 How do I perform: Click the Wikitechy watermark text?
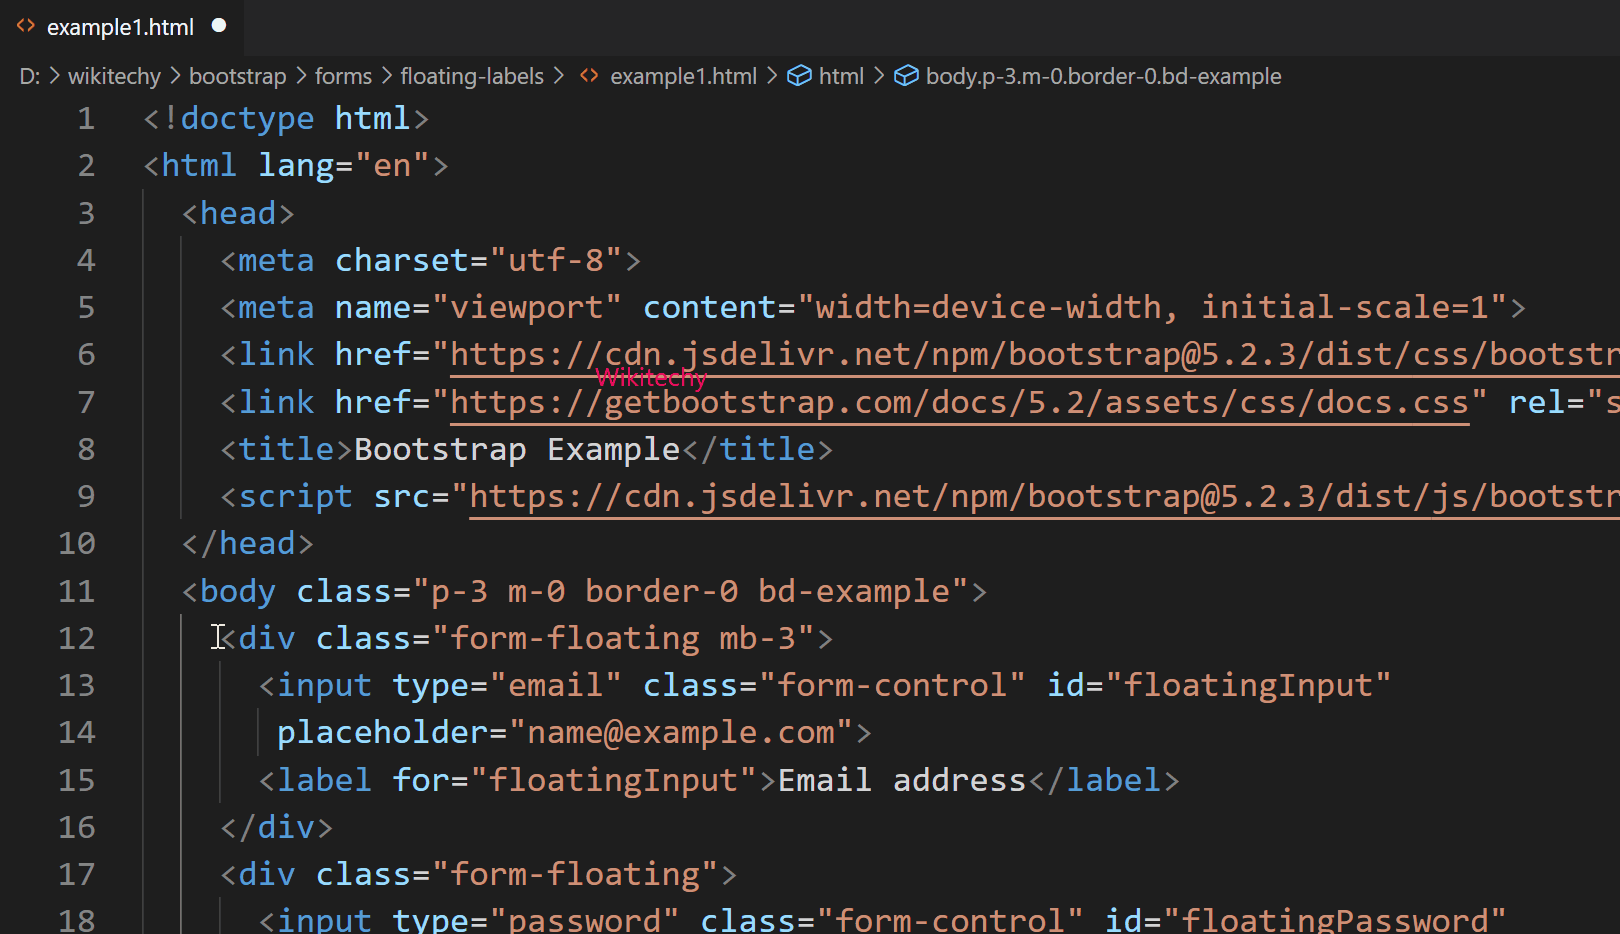(x=650, y=377)
